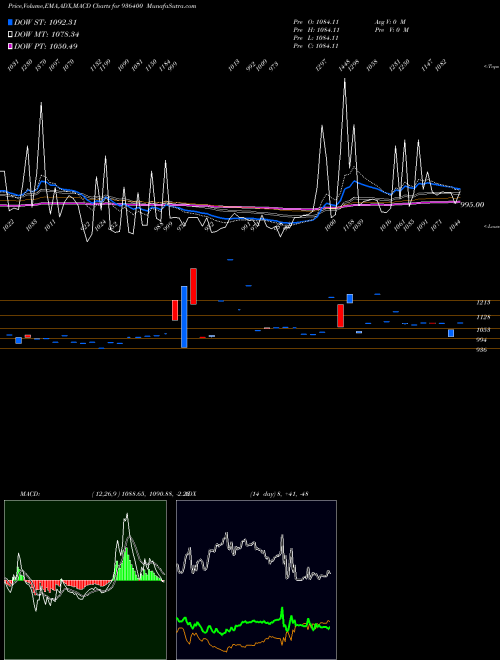Select the DOW ST: 1092.31 legend label
Screen dimensions: 500x660
coord(45,22)
